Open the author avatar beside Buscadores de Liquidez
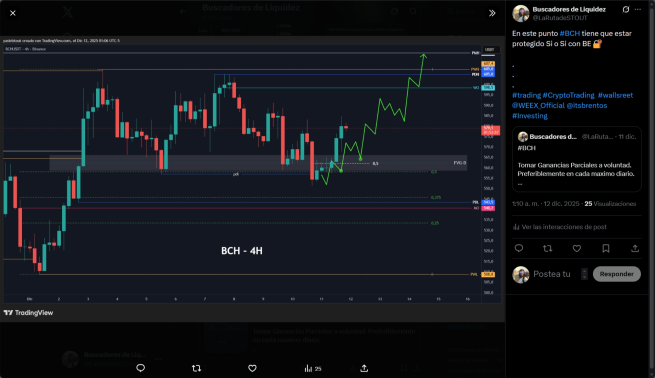The height and width of the screenshot is (378, 655). (x=521, y=13)
